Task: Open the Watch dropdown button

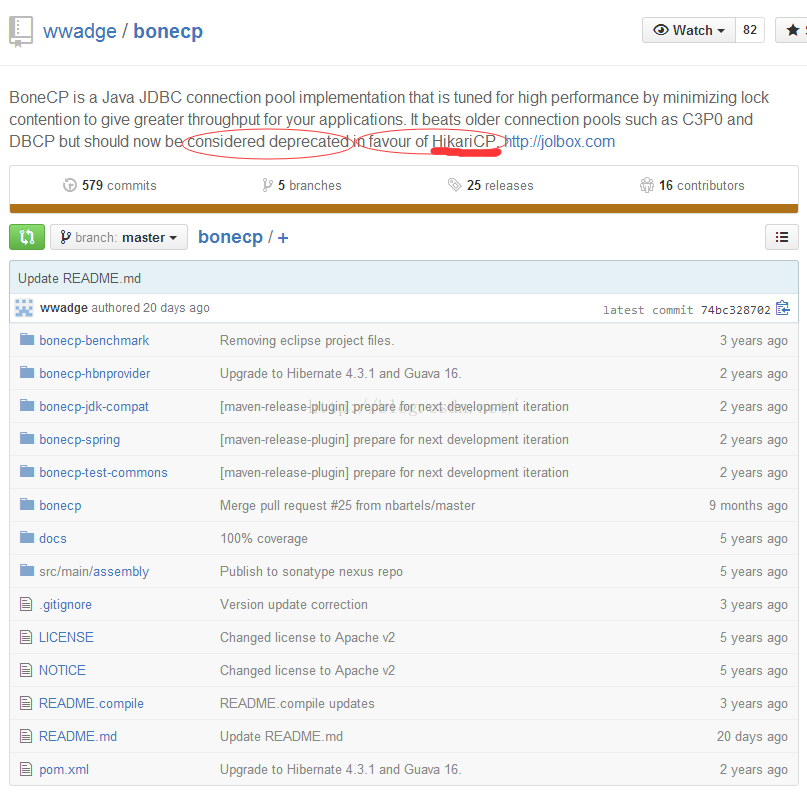Action: pos(689,30)
